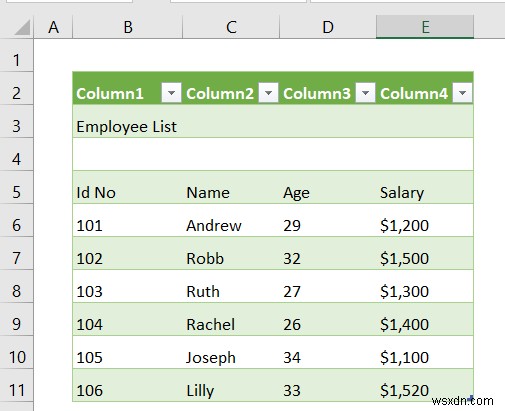Viewport: 505px width, 411px height.
Task: Click the Column4 header cell text
Action: tap(414, 94)
